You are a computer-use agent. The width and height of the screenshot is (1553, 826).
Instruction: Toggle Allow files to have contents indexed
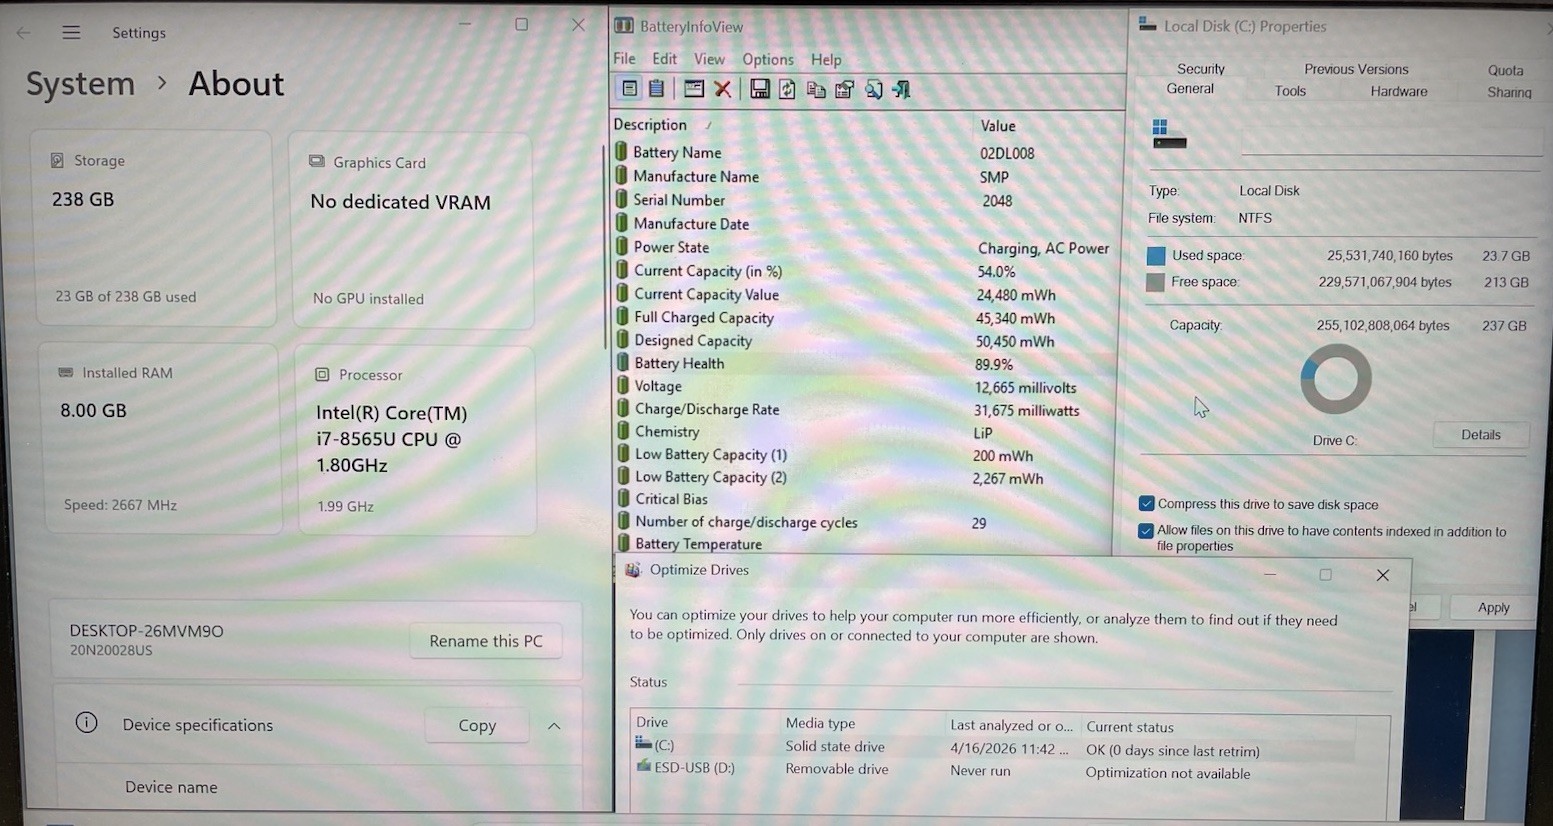[1146, 530]
